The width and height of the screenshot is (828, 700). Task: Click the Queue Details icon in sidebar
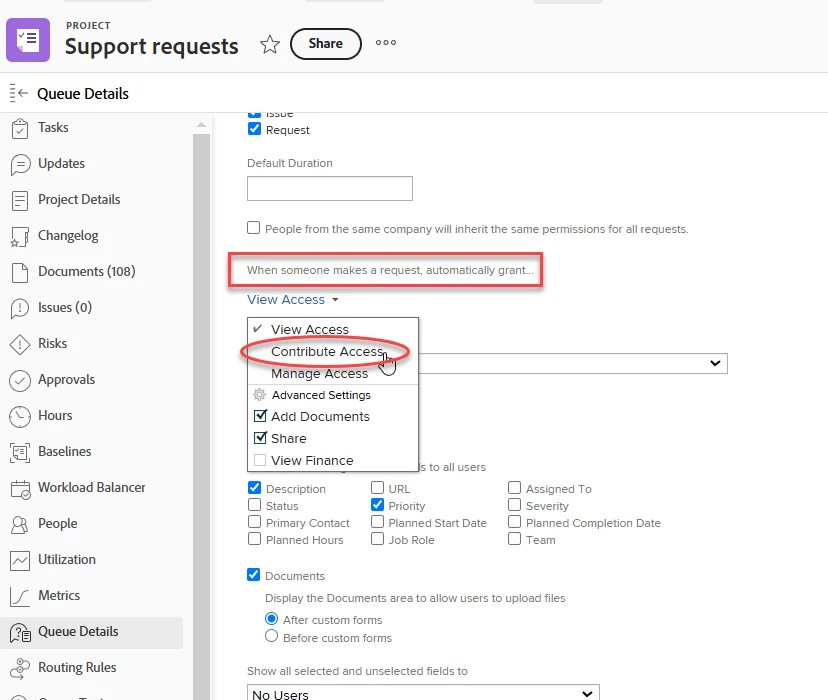pyautogui.click(x=20, y=632)
